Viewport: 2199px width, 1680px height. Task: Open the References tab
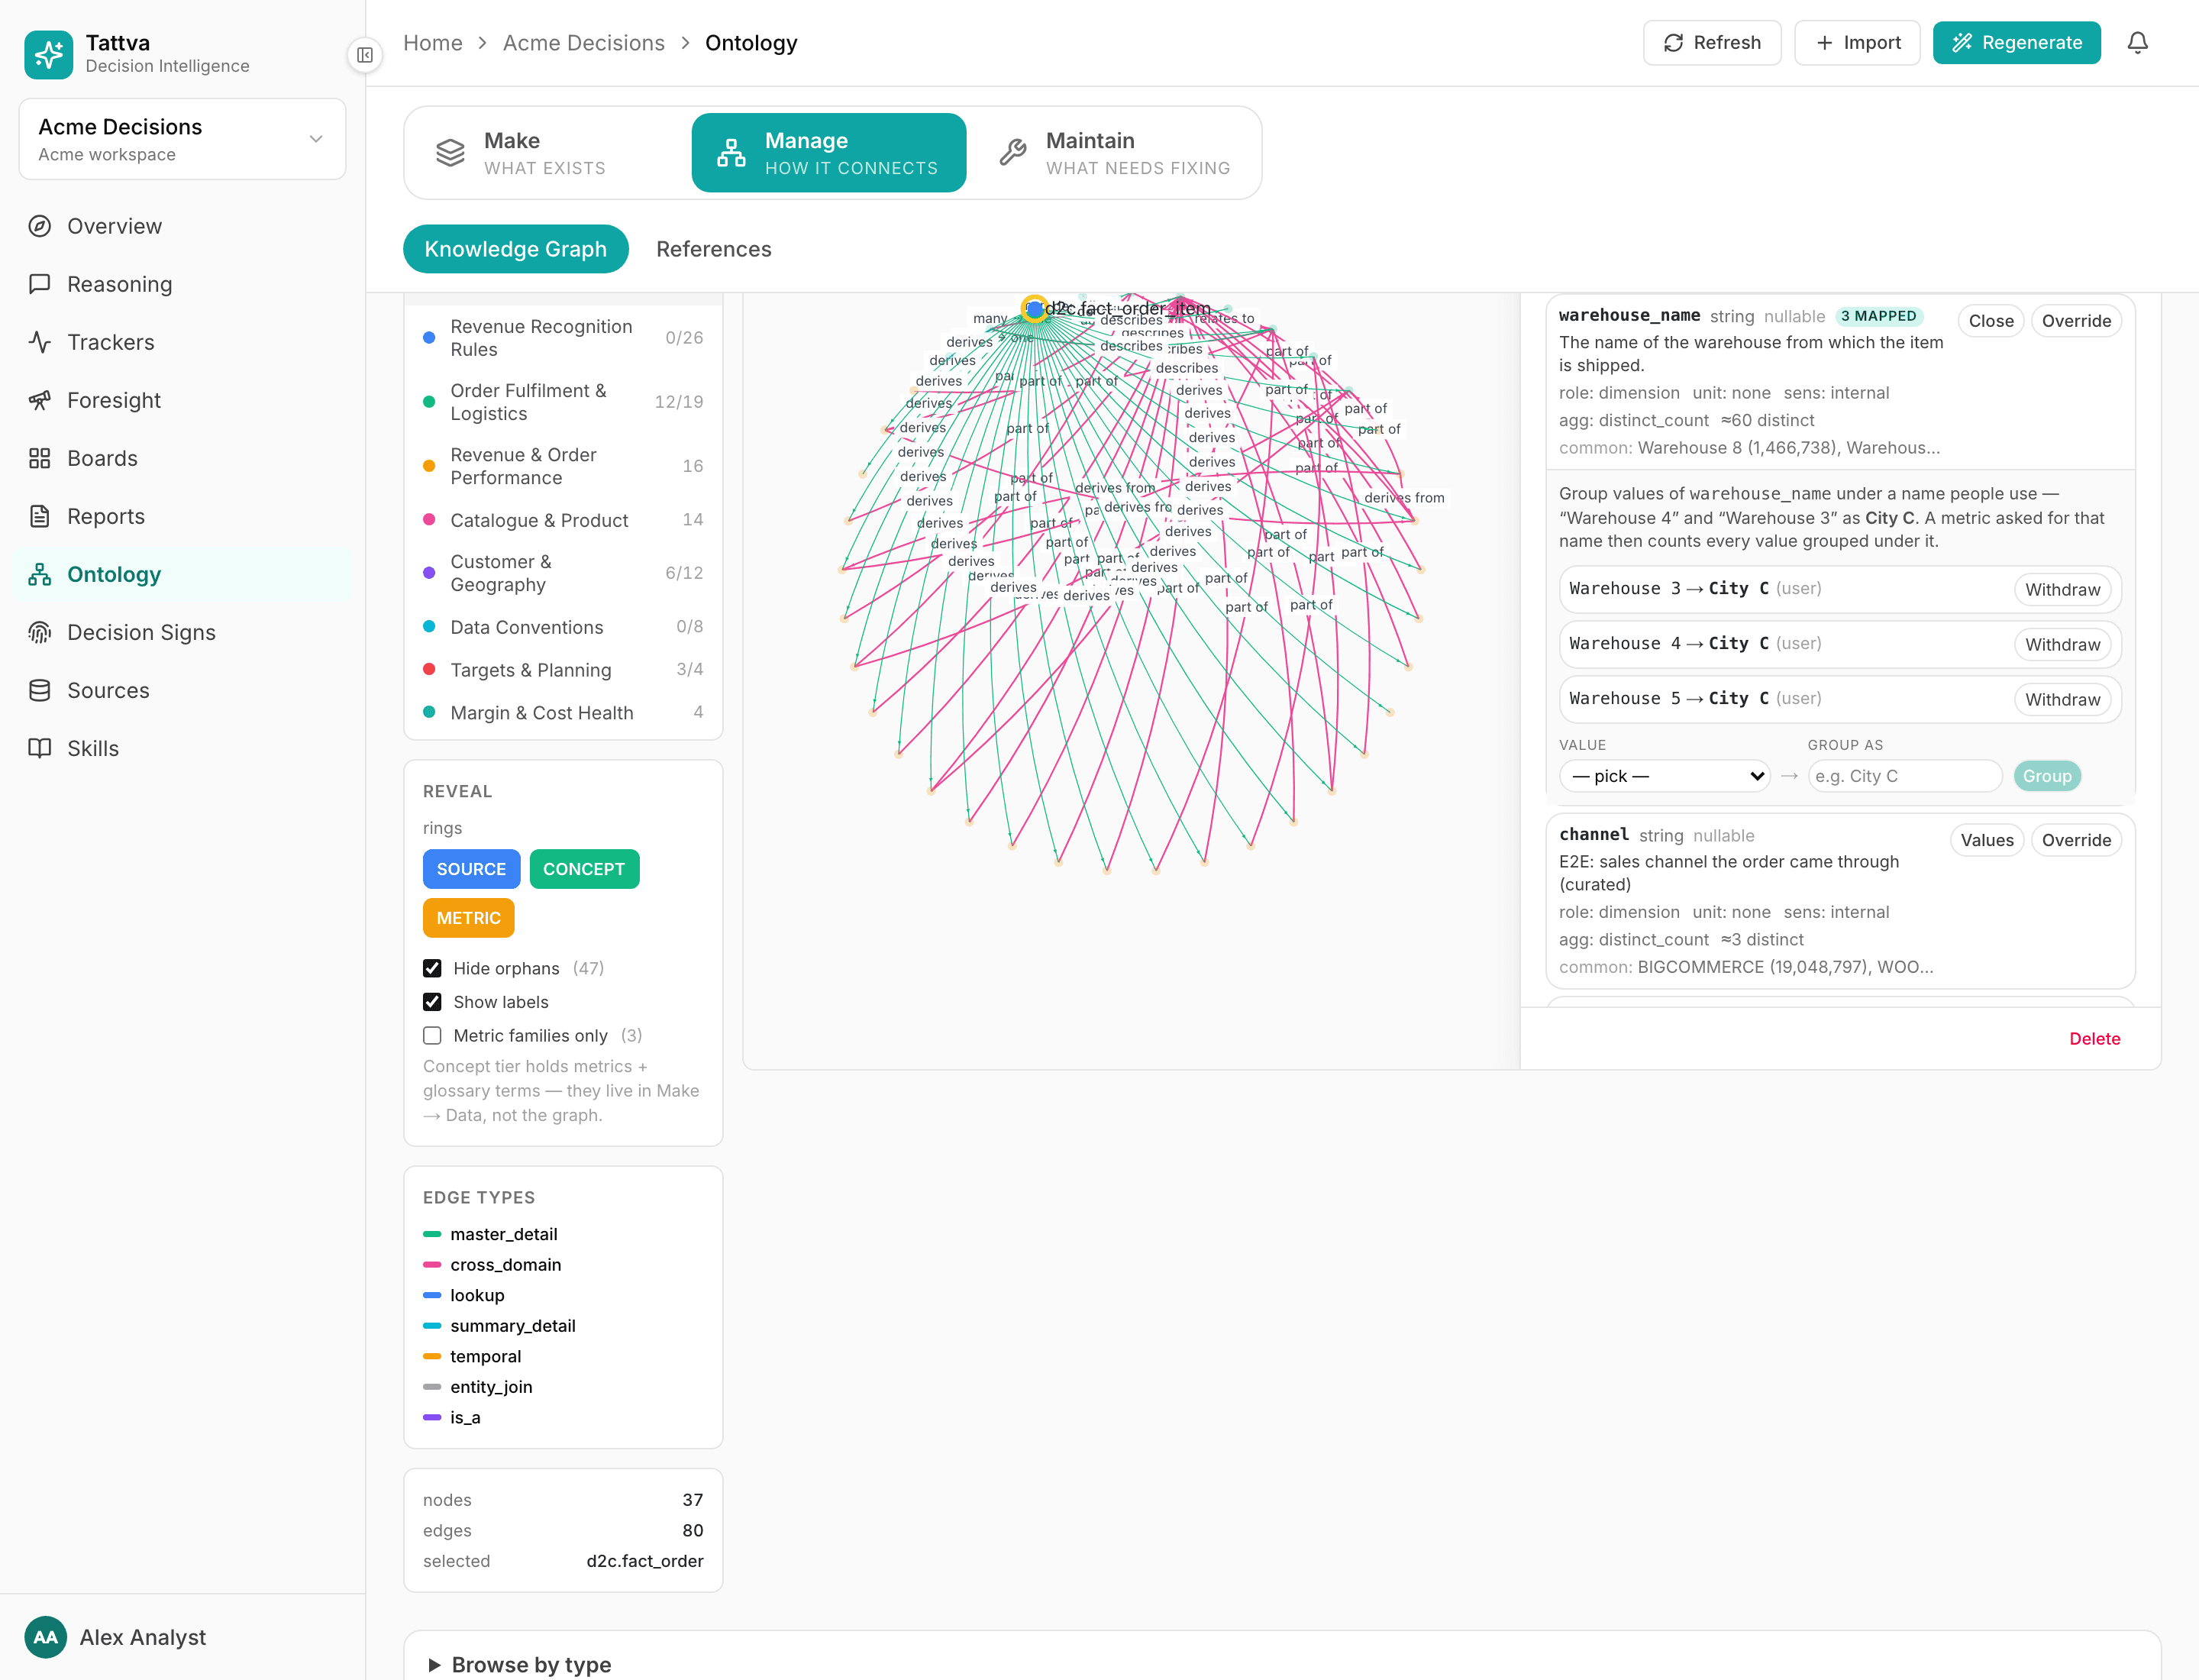(x=714, y=249)
